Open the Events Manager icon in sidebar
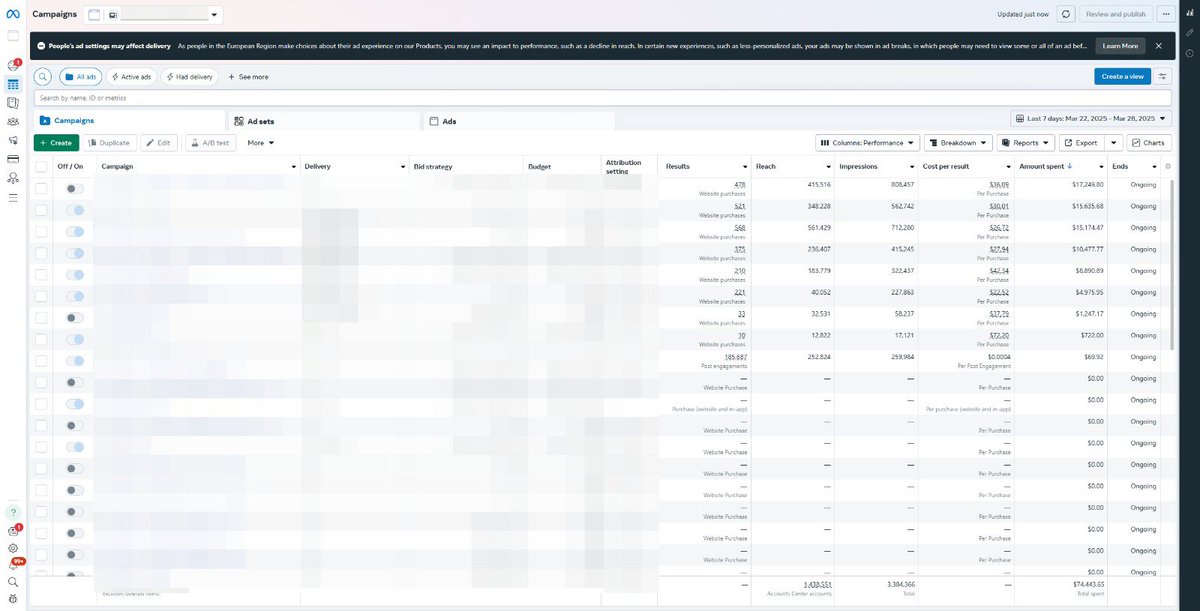 click(13, 178)
